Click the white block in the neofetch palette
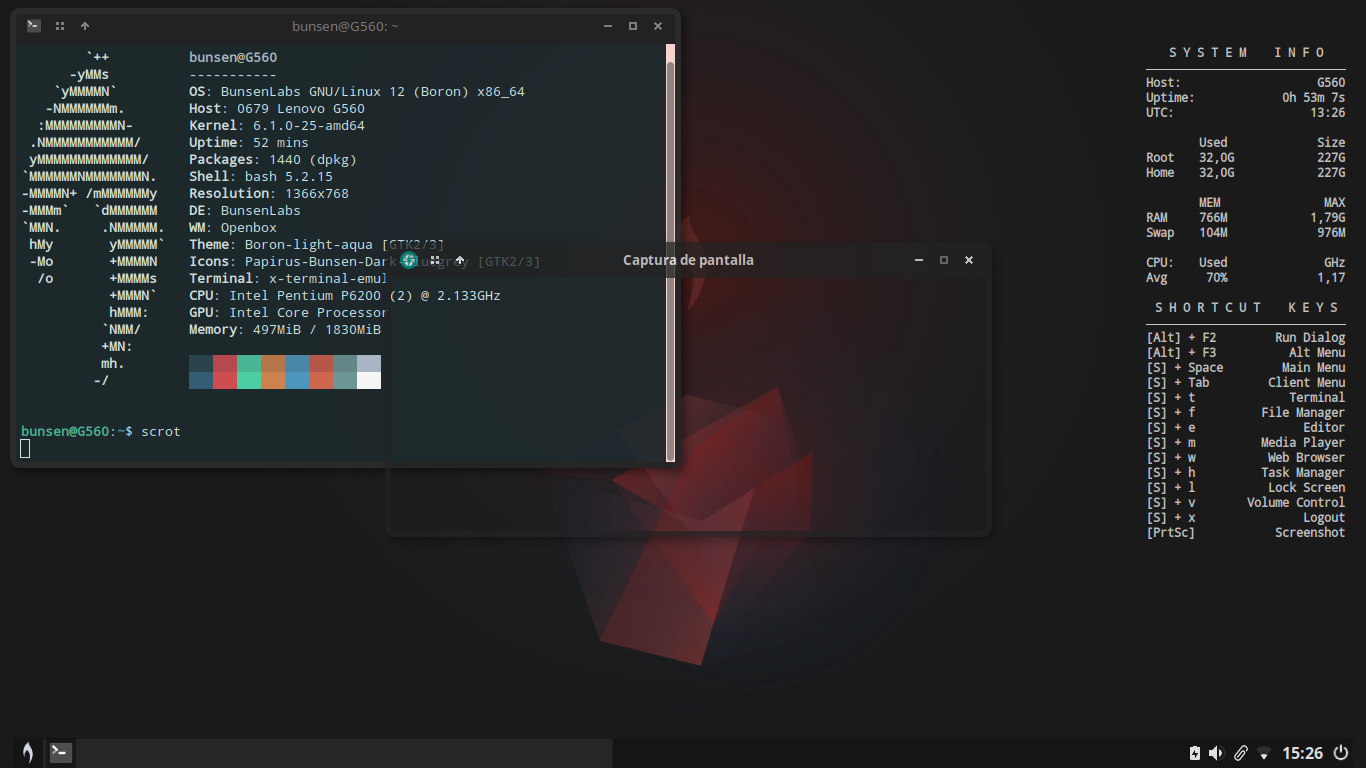The image size is (1366, 768). pos(369,380)
